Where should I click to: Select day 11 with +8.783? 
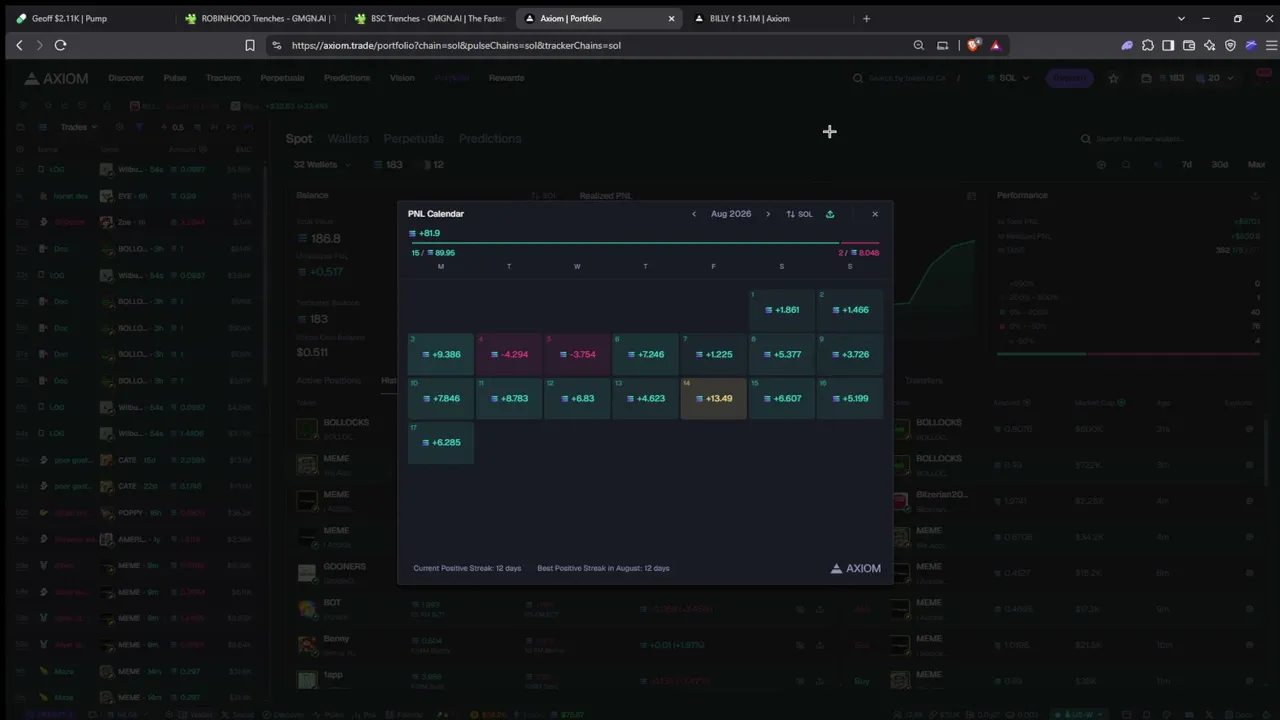point(509,398)
